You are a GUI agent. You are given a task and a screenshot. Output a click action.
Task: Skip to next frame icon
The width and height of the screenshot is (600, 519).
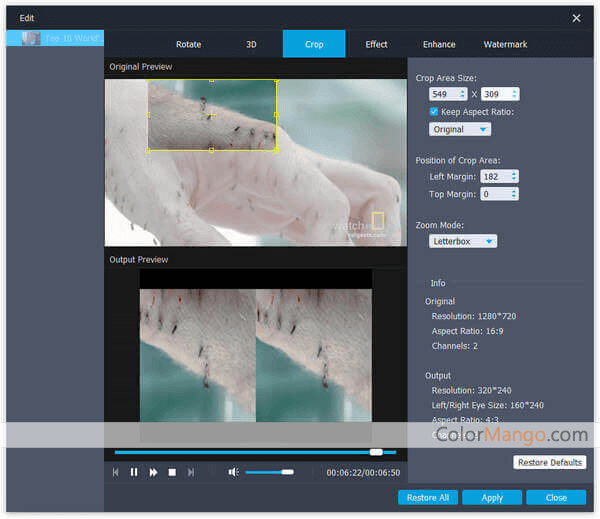pos(191,472)
